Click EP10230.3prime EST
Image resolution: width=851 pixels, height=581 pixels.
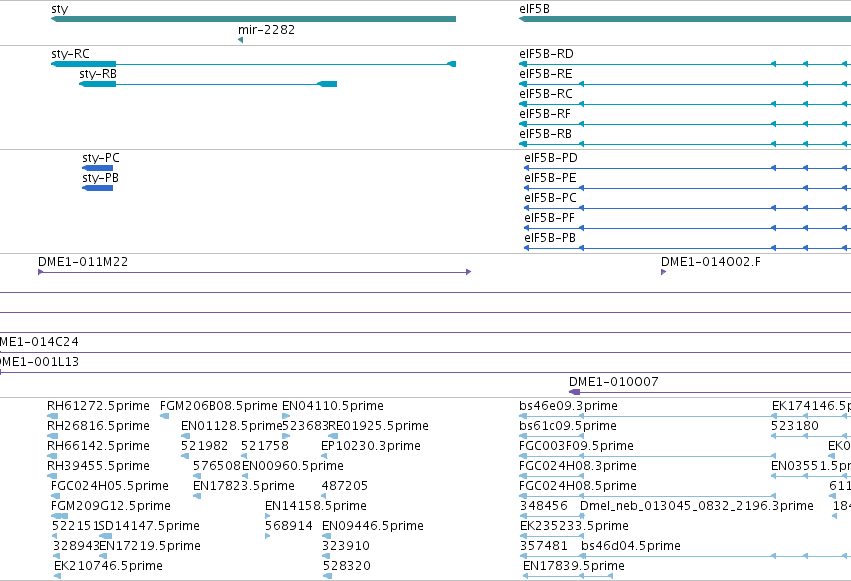[x=324, y=456]
